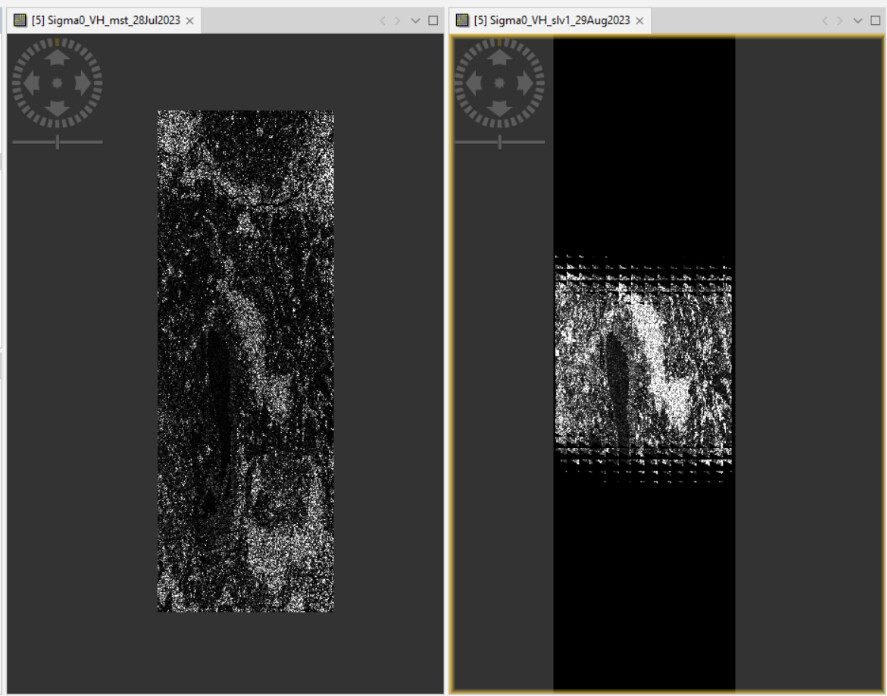
Task: Click the zoom slider in slv1 view
Action: 500,142
